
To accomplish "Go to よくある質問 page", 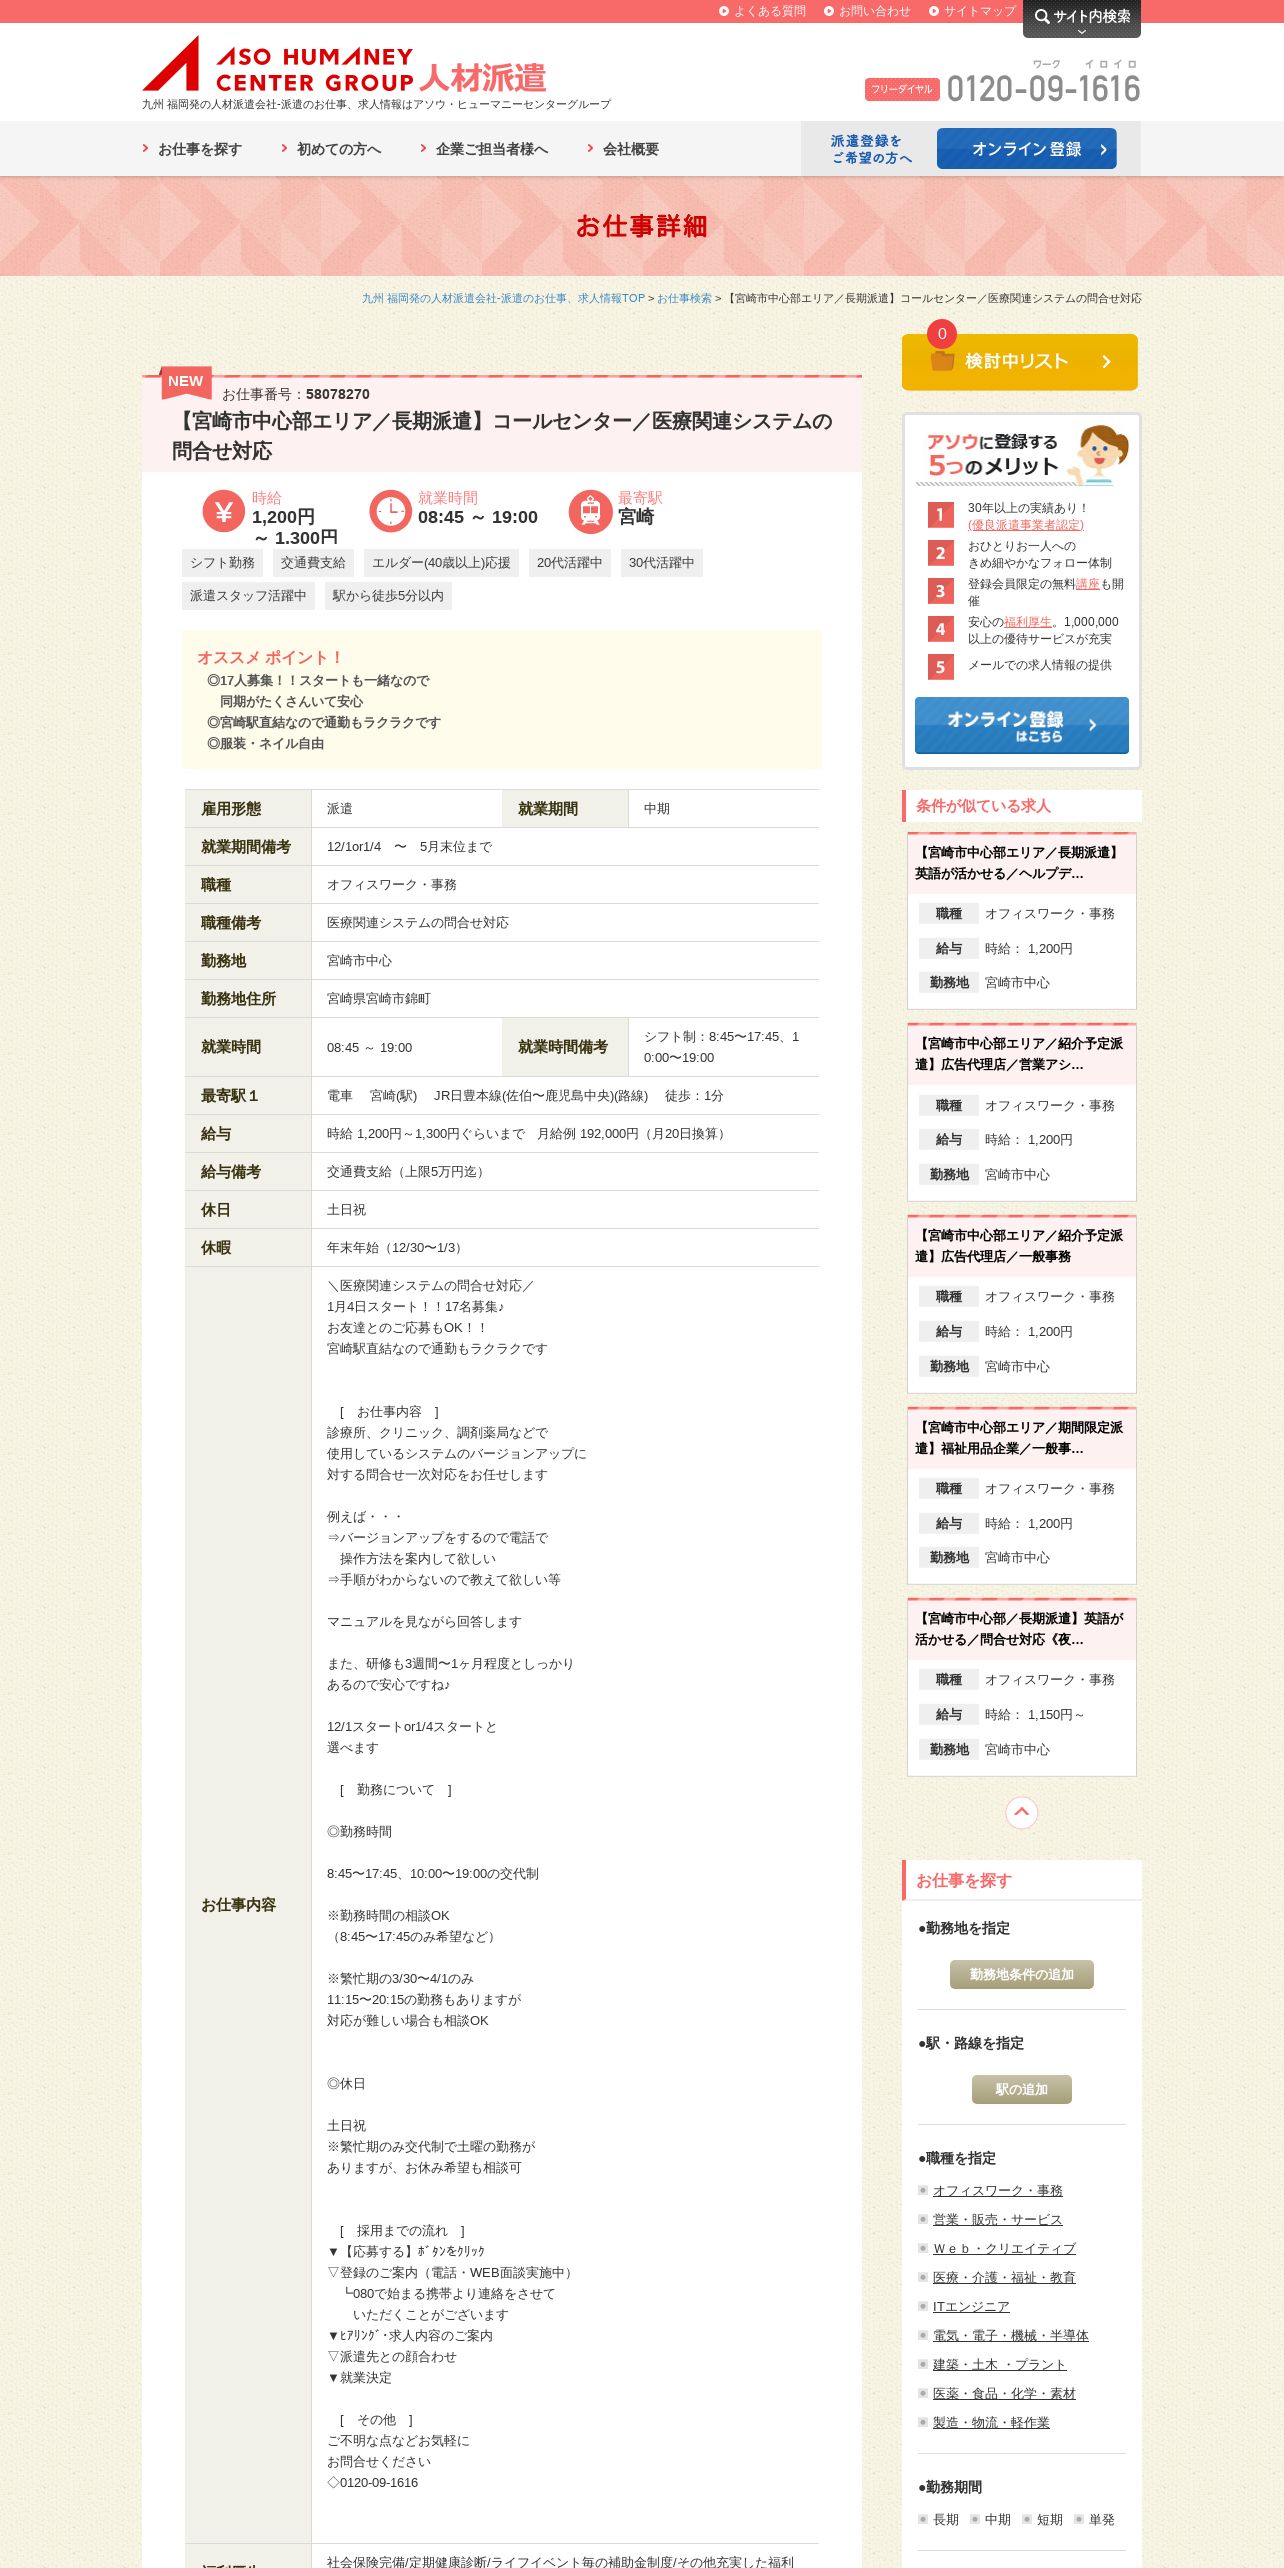I will coord(762,11).
